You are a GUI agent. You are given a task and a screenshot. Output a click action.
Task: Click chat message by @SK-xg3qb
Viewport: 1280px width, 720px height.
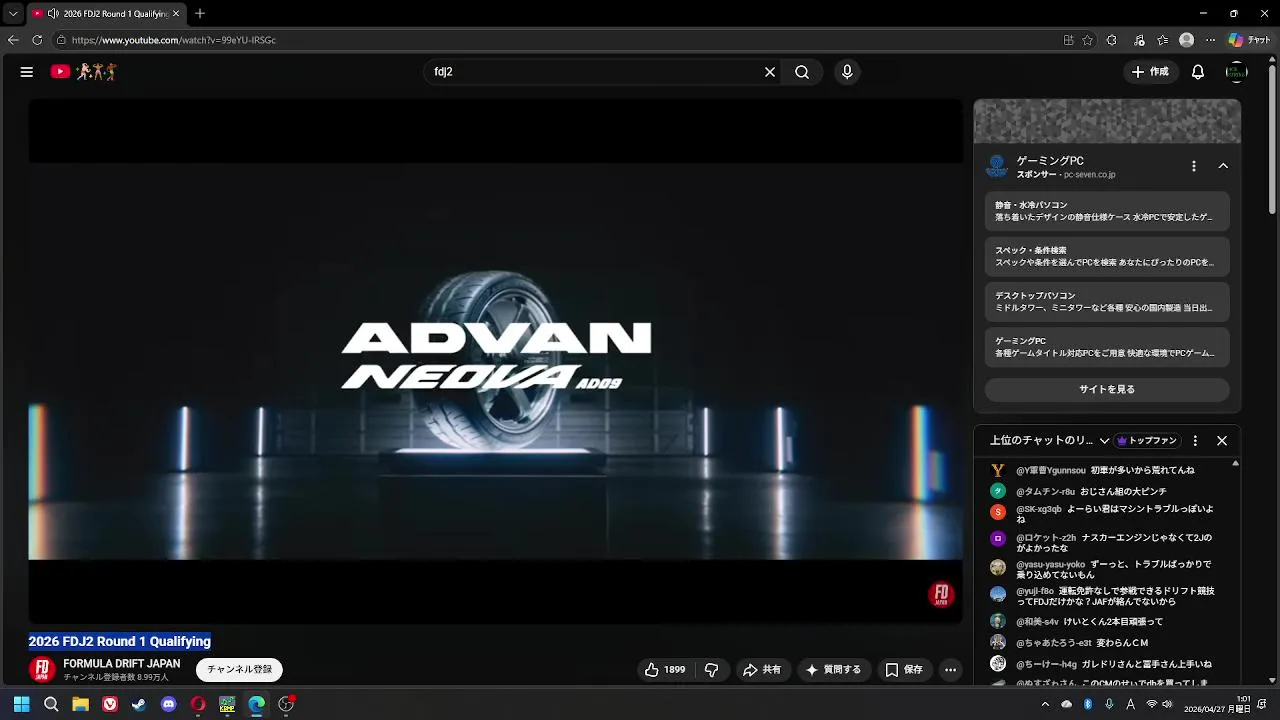click(1105, 514)
